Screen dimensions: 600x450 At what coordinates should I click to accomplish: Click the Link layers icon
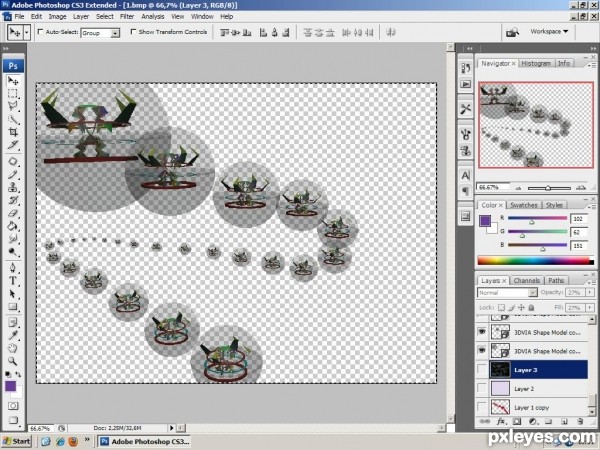coord(484,421)
